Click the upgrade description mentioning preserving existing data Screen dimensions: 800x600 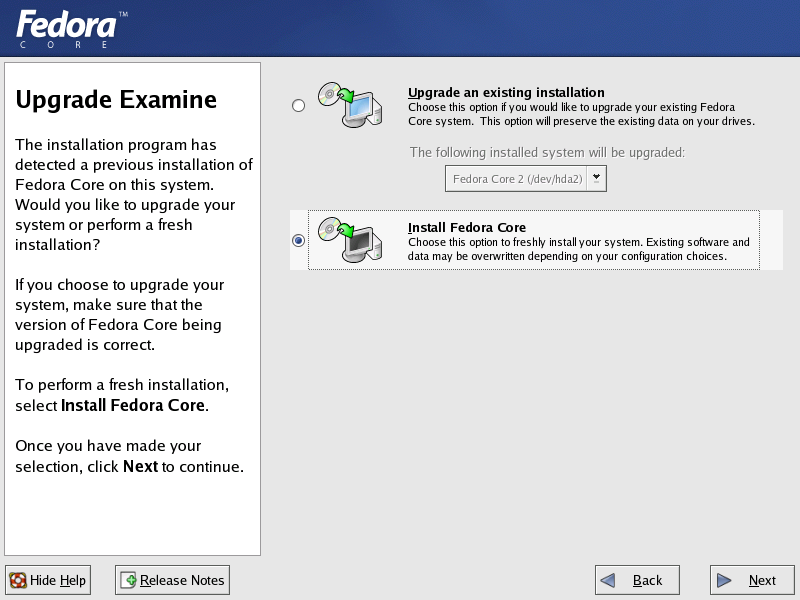581,114
